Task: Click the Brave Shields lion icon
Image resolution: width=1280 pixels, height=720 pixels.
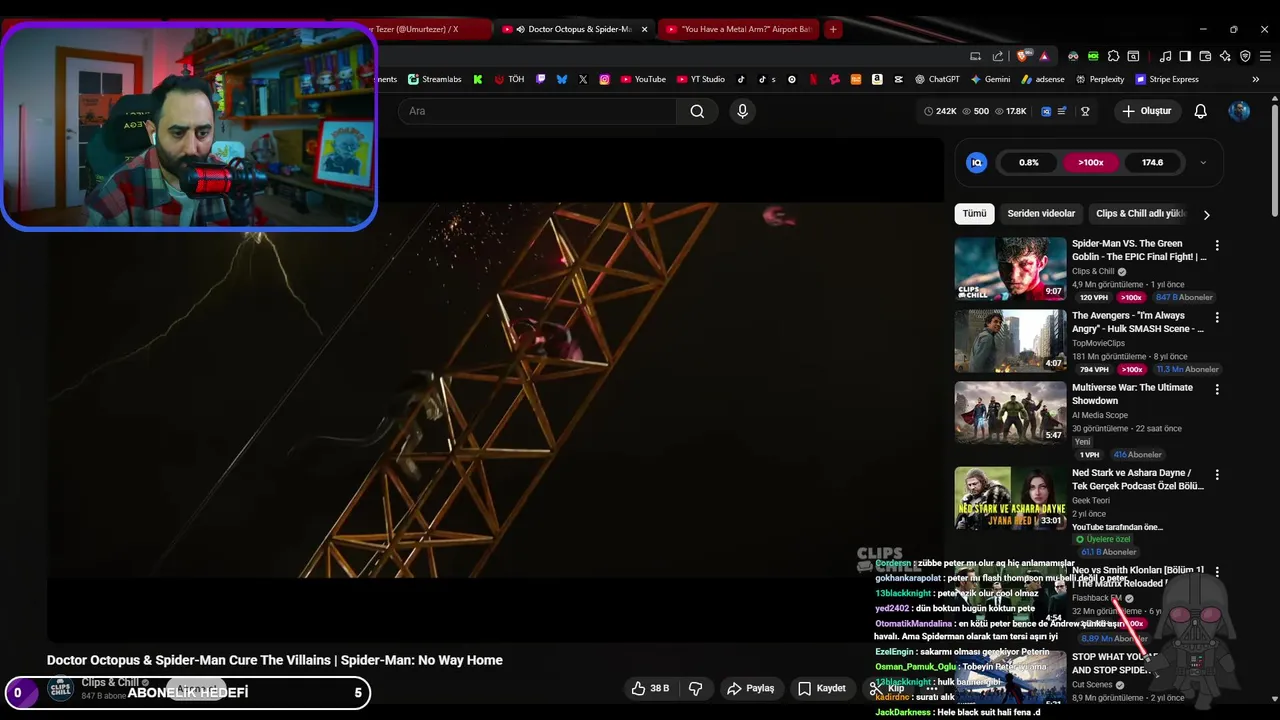Action: click(1021, 56)
